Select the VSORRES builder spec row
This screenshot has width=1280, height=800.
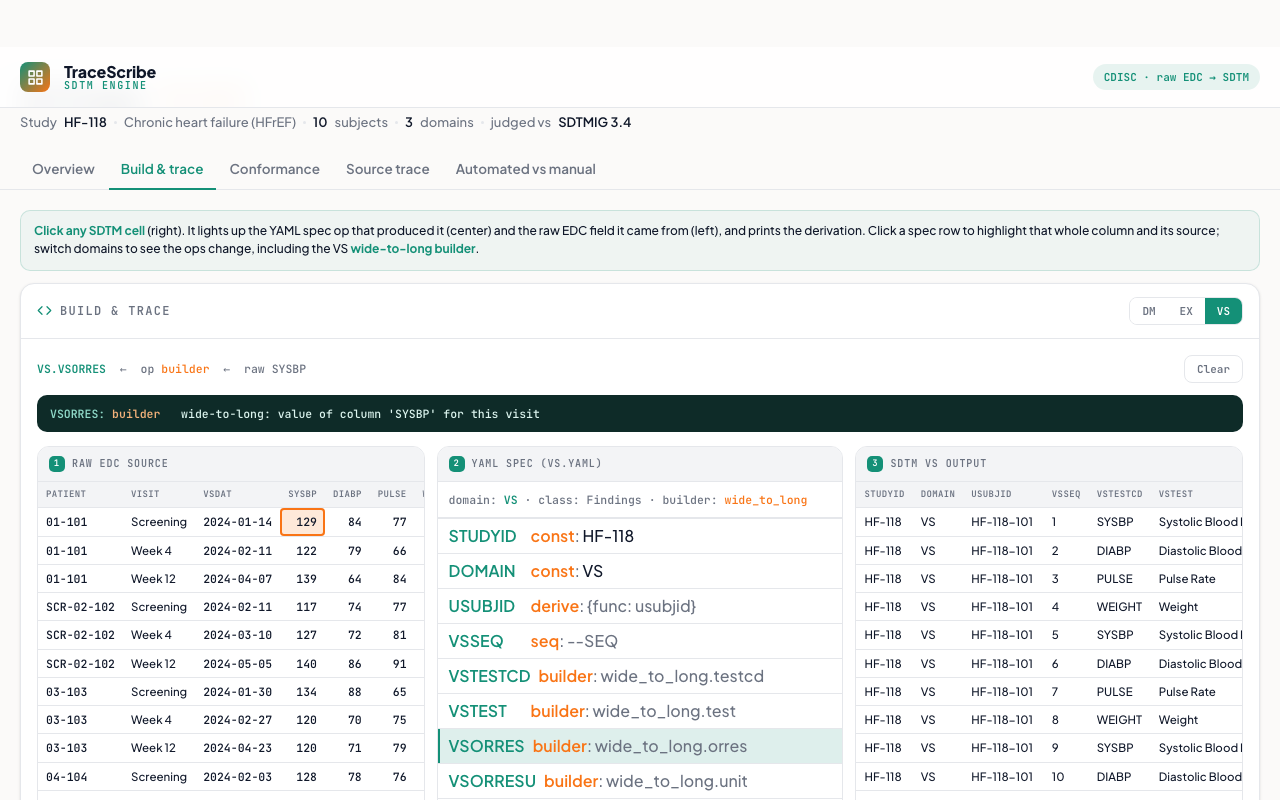point(640,746)
